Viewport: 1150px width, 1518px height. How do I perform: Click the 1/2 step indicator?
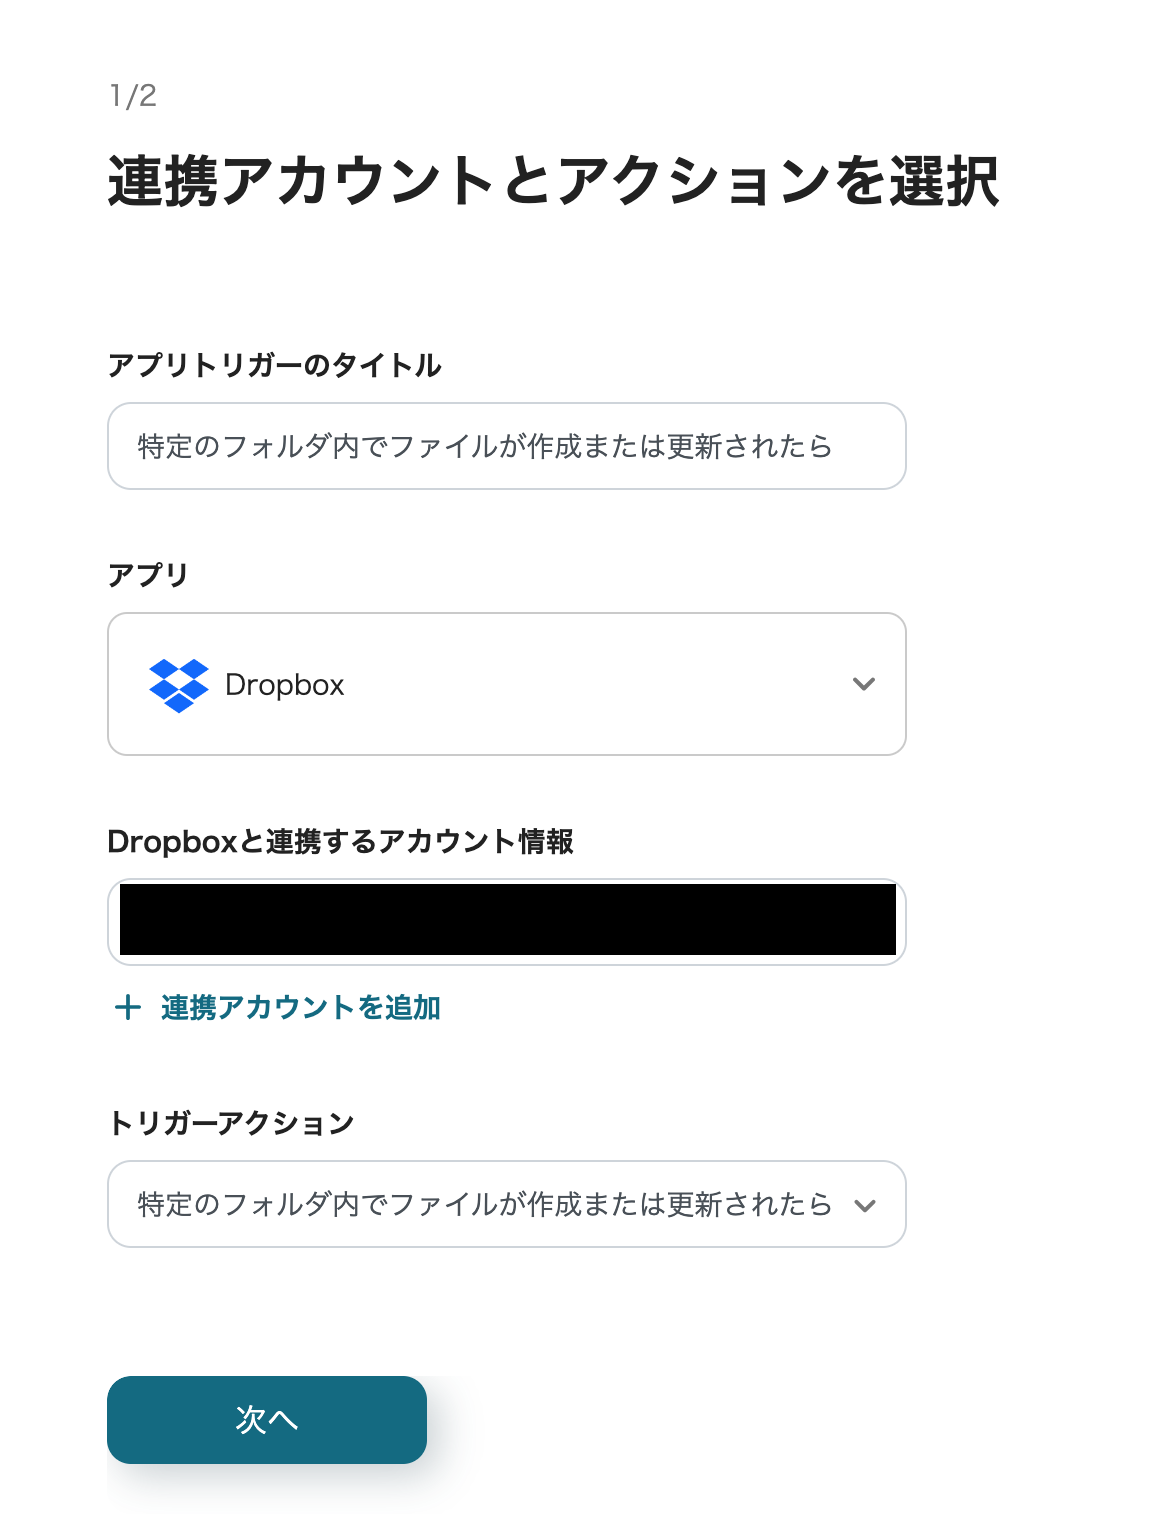coord(133,96)
